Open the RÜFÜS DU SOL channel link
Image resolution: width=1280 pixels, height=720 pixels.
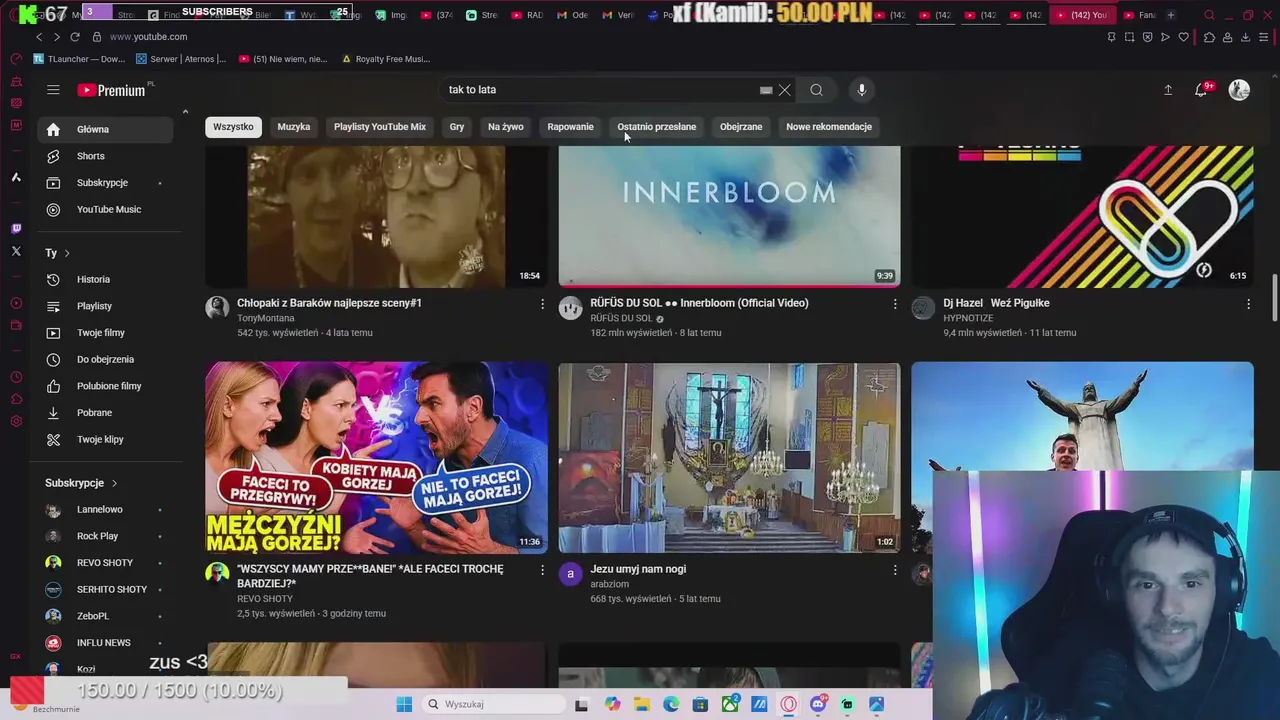621,318
